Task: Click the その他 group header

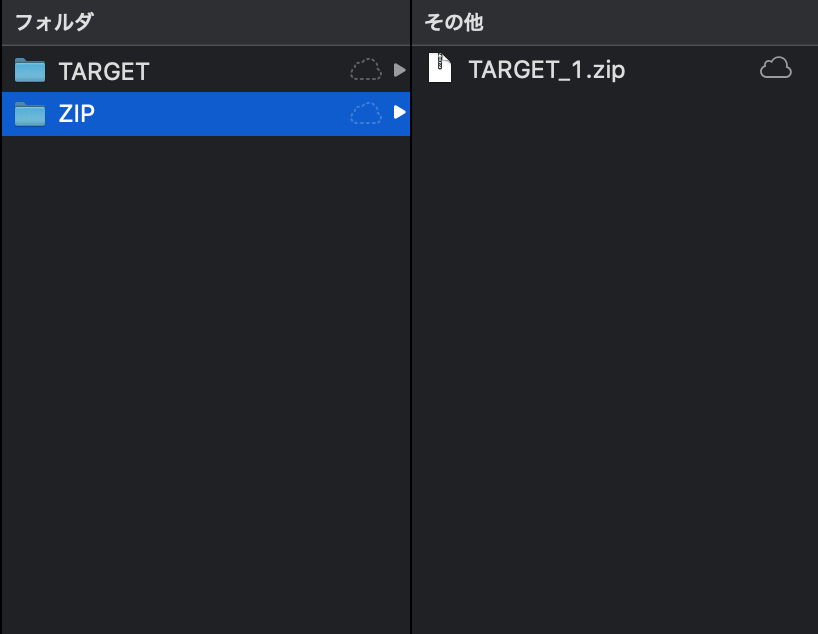Action: (454, 22)
